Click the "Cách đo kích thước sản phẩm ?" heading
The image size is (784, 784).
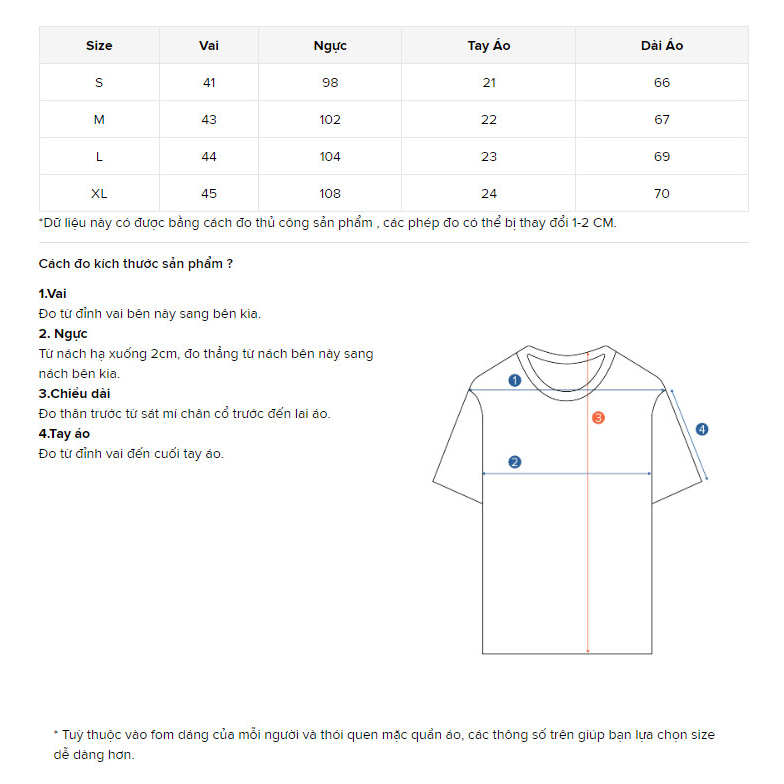click(136, 264)
